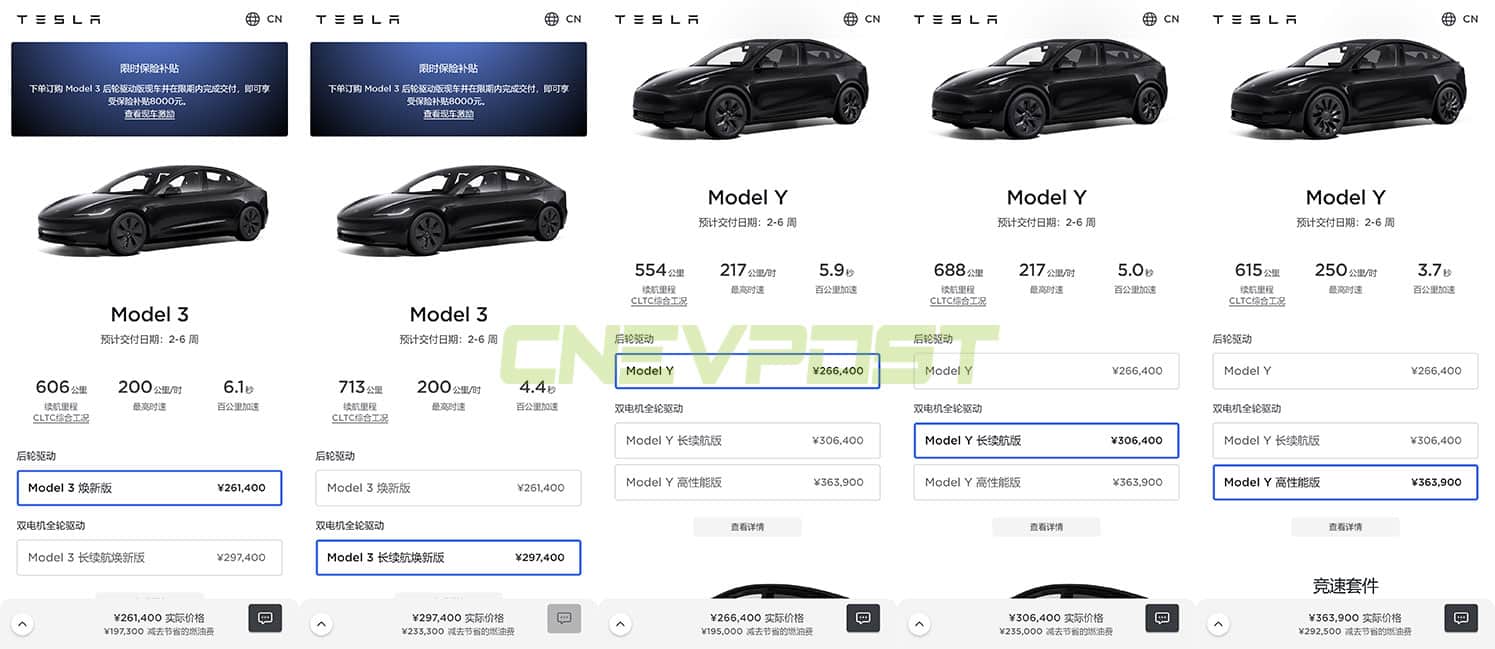1495x649 pixels.
Task: Click the 查看详情 button under the Model Y options
Action: (x=747, y=526)
